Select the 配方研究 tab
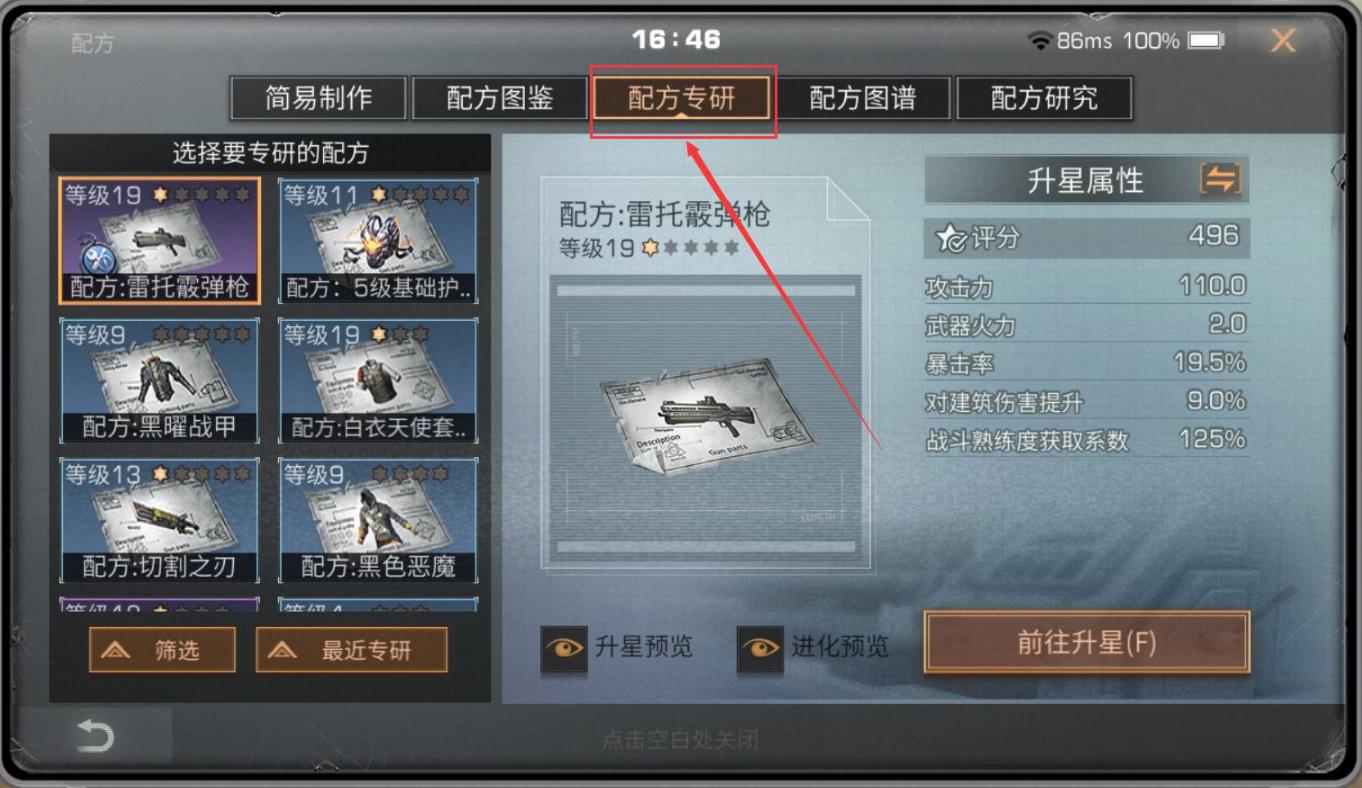The image size is (1362, 788). coord(1044,98)
